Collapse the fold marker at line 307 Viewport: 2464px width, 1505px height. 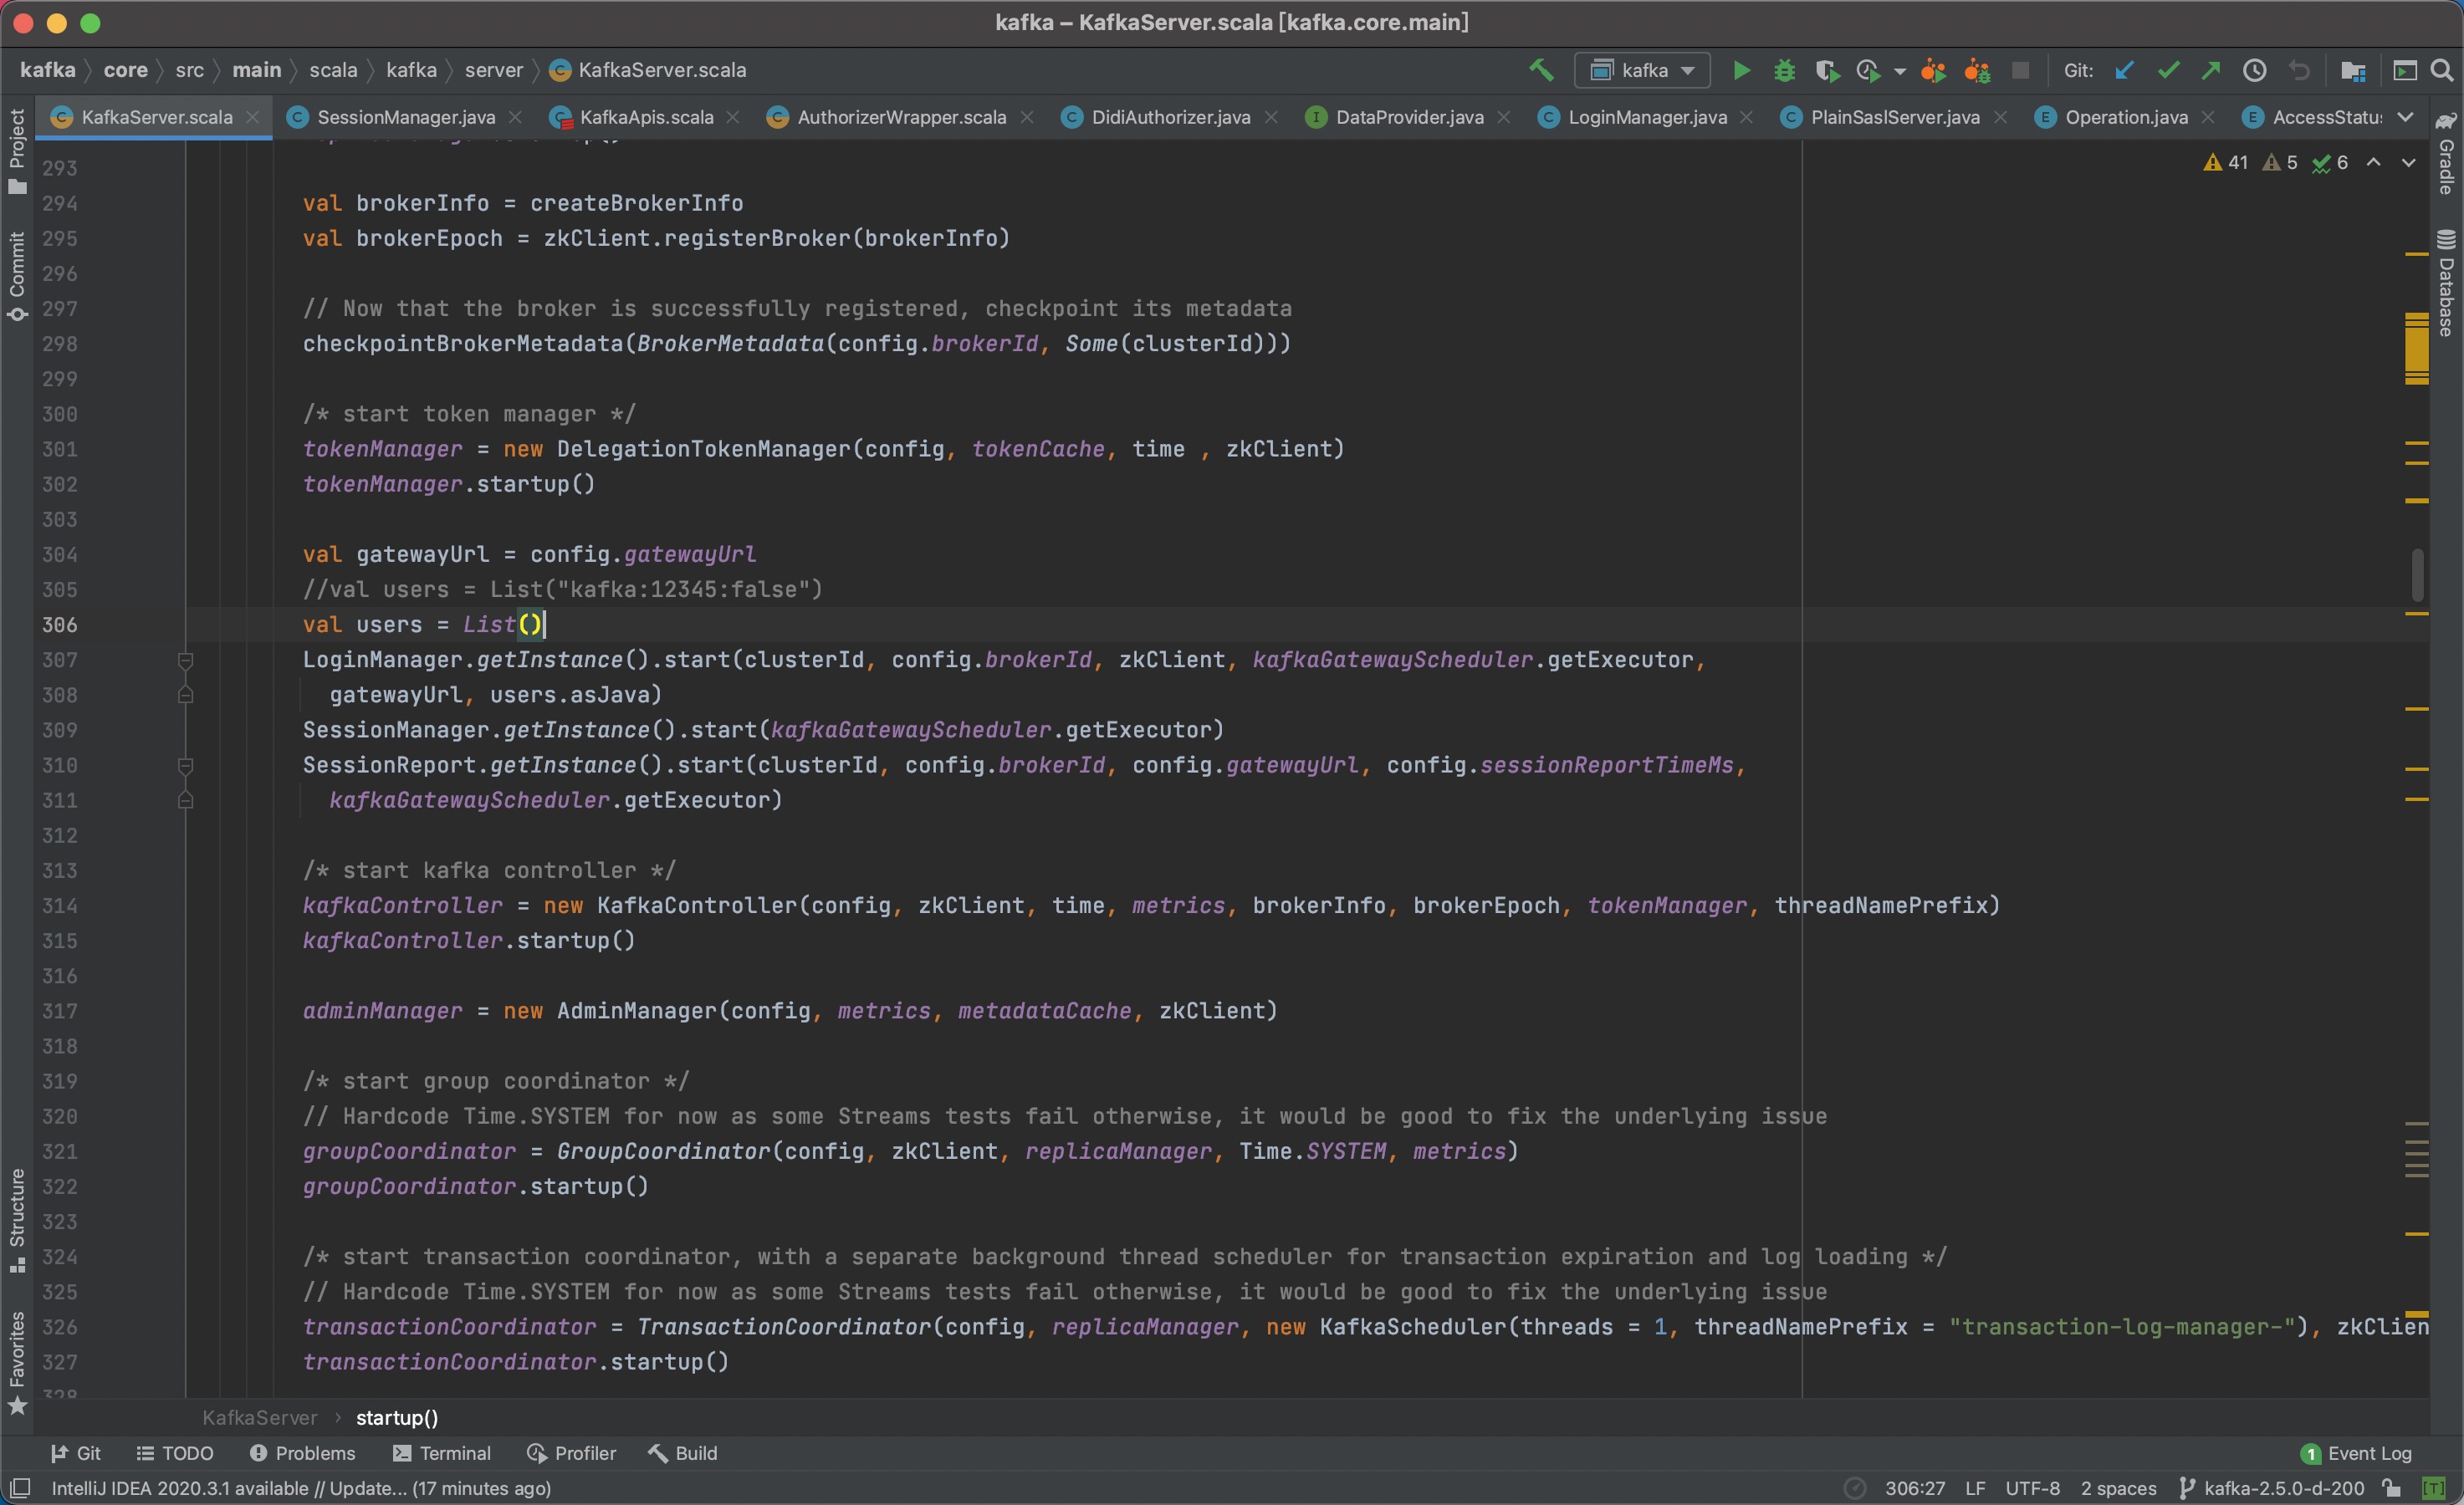(x=185, y=660)
